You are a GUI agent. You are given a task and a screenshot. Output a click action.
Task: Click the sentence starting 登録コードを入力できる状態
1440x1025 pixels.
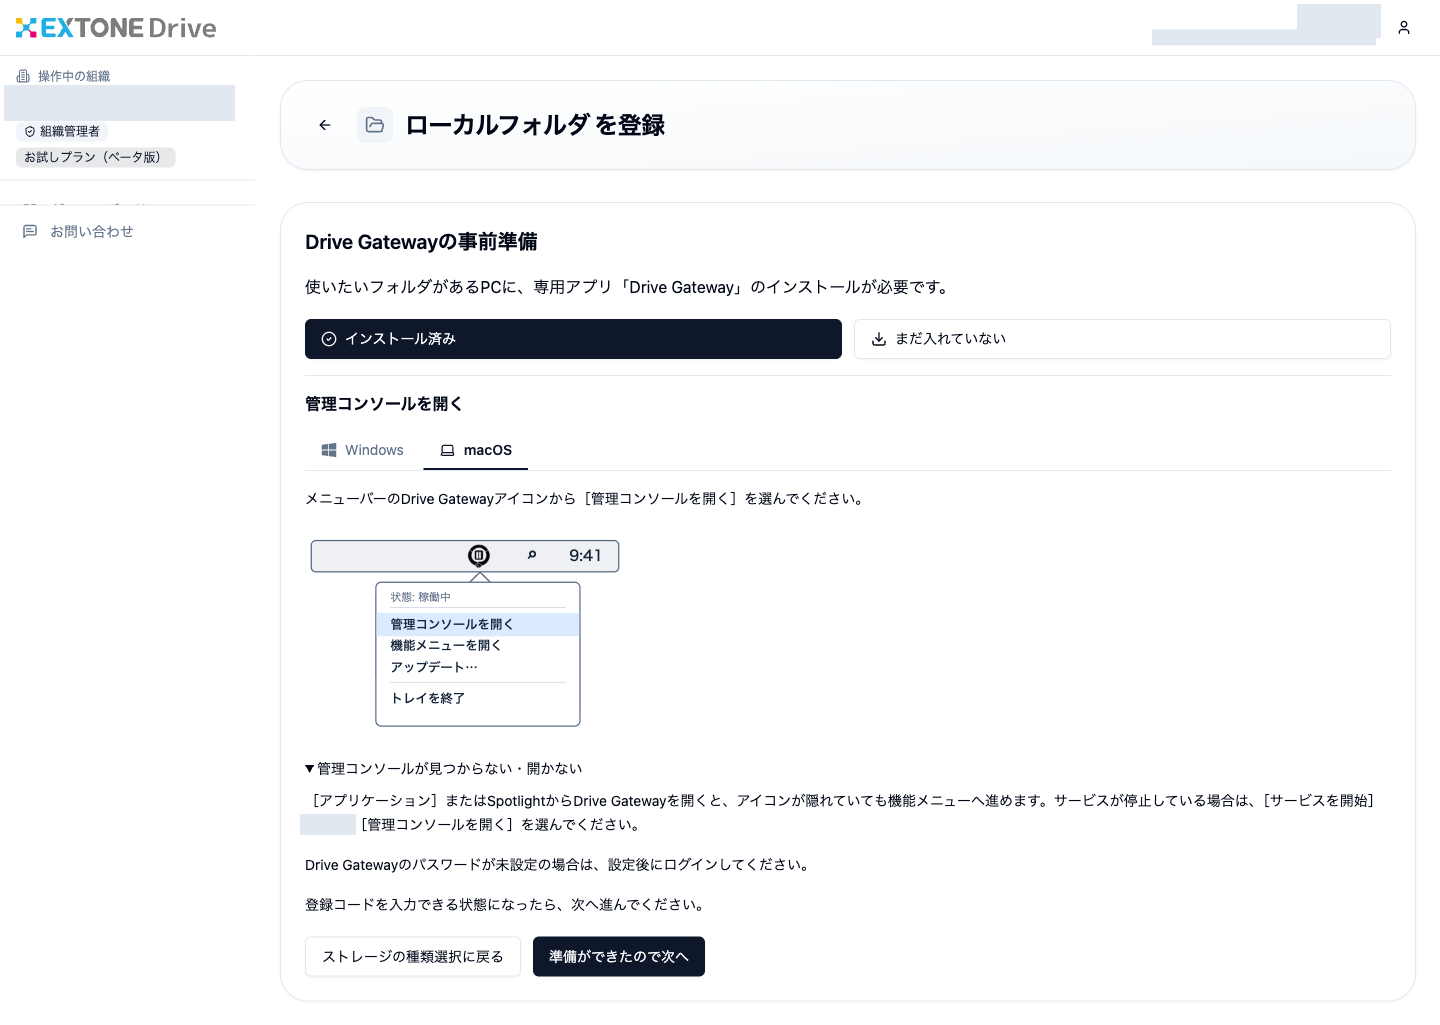pyautogui.click(x=507, y=904)
